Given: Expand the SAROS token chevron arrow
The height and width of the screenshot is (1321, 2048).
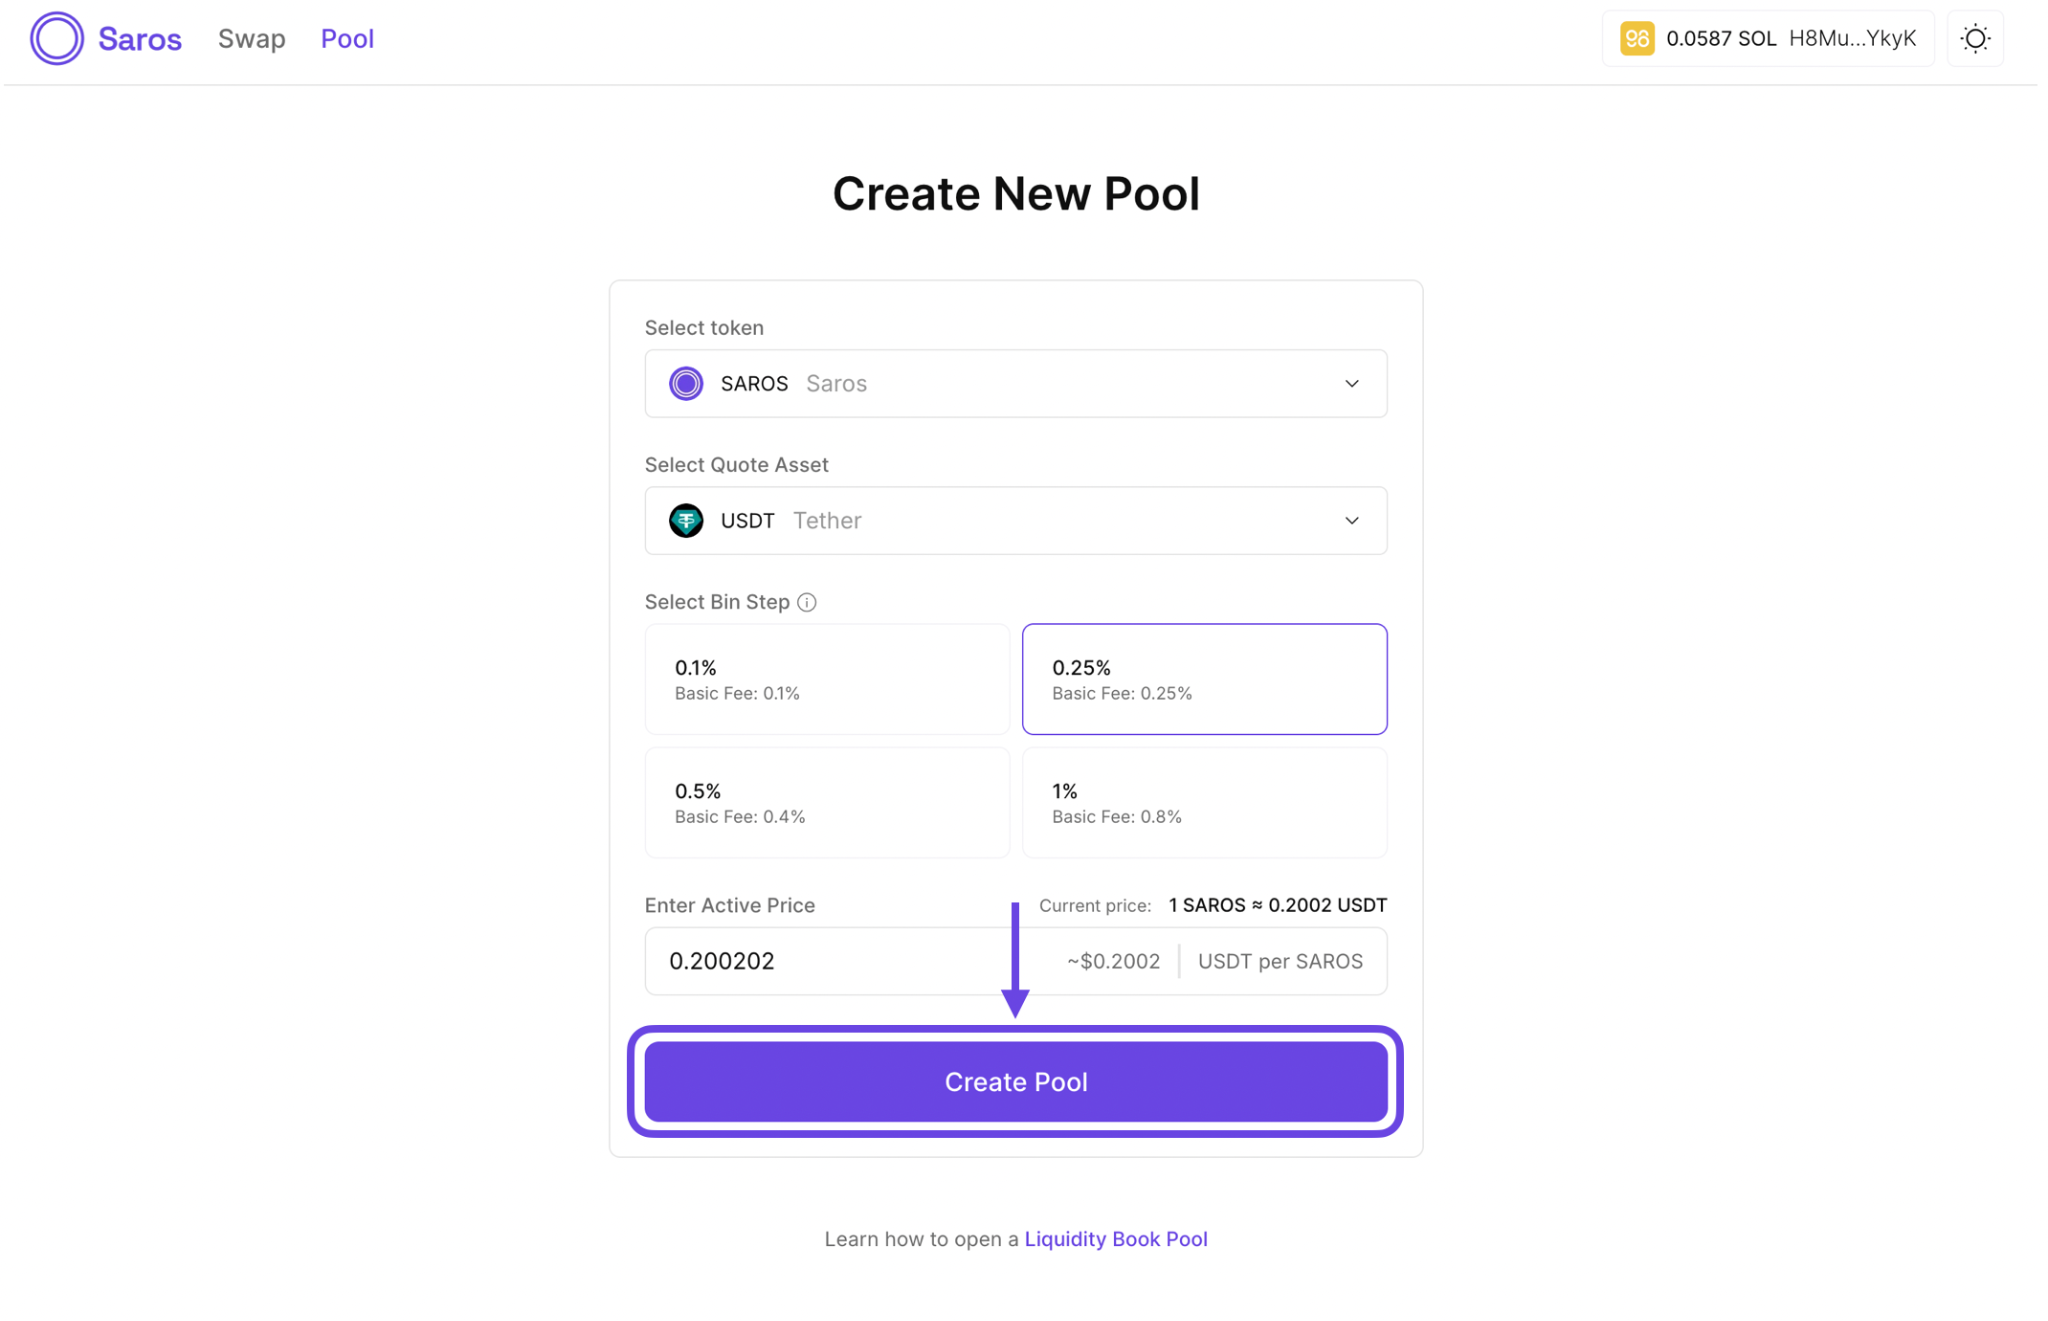Looking at the screenshot, I should coord(1351,384).
